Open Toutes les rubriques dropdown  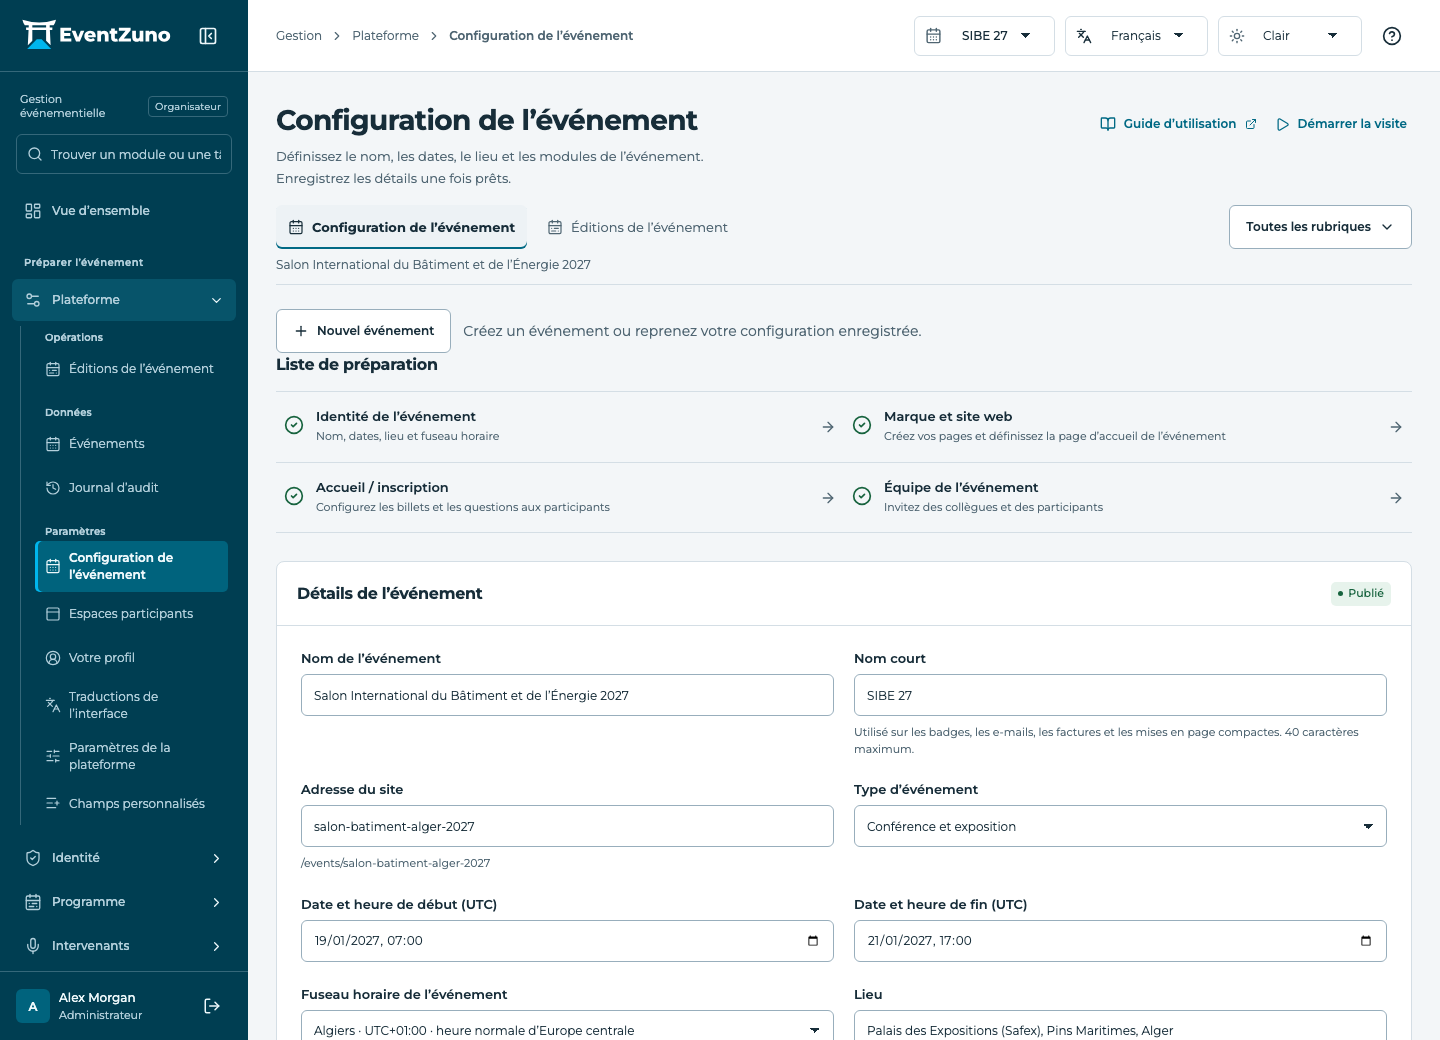pos(1320,227)
